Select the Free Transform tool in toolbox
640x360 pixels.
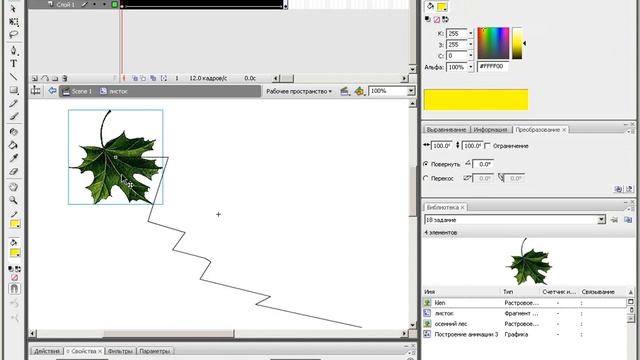tap(13, 22)
